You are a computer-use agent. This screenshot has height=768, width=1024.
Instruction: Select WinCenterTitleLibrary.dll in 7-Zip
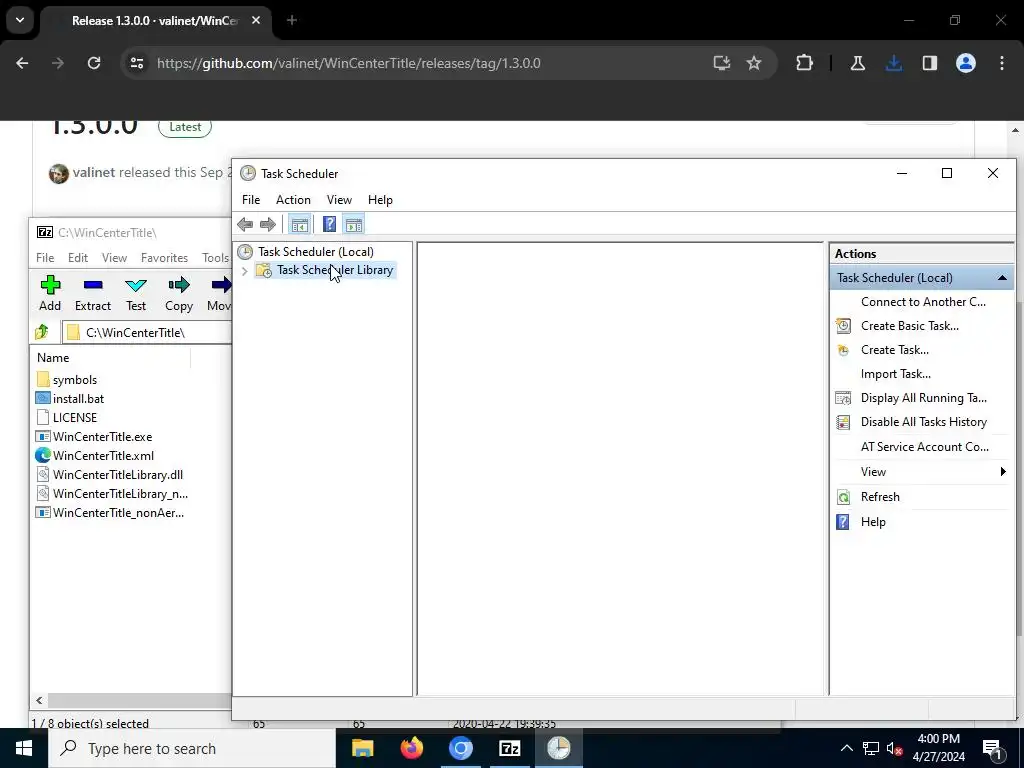click(x=118, y=475)
